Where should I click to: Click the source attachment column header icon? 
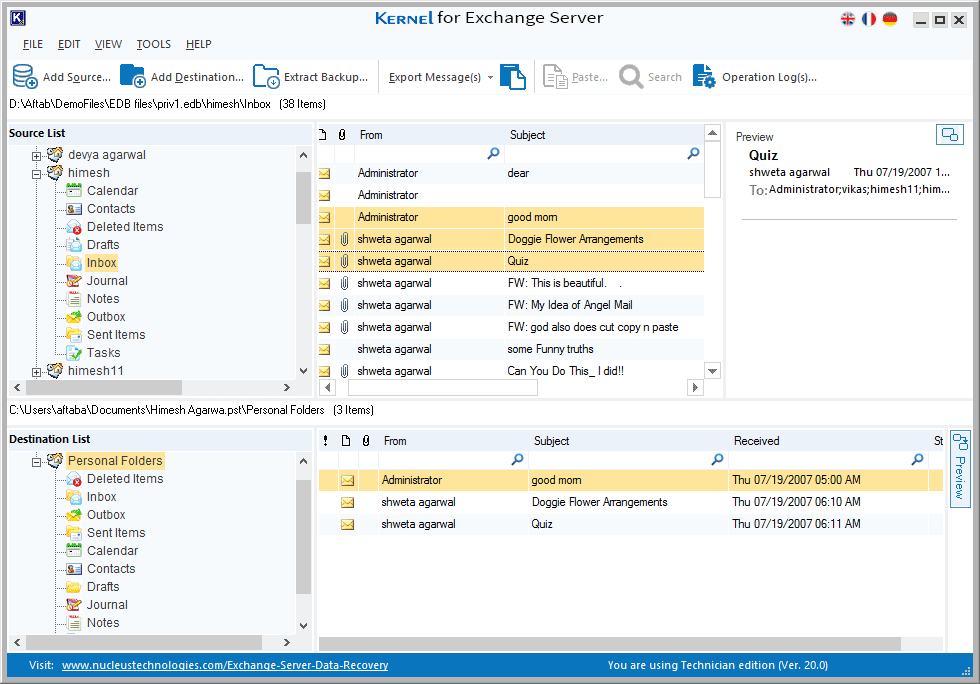pyautogui.click(x=342, y=134)
